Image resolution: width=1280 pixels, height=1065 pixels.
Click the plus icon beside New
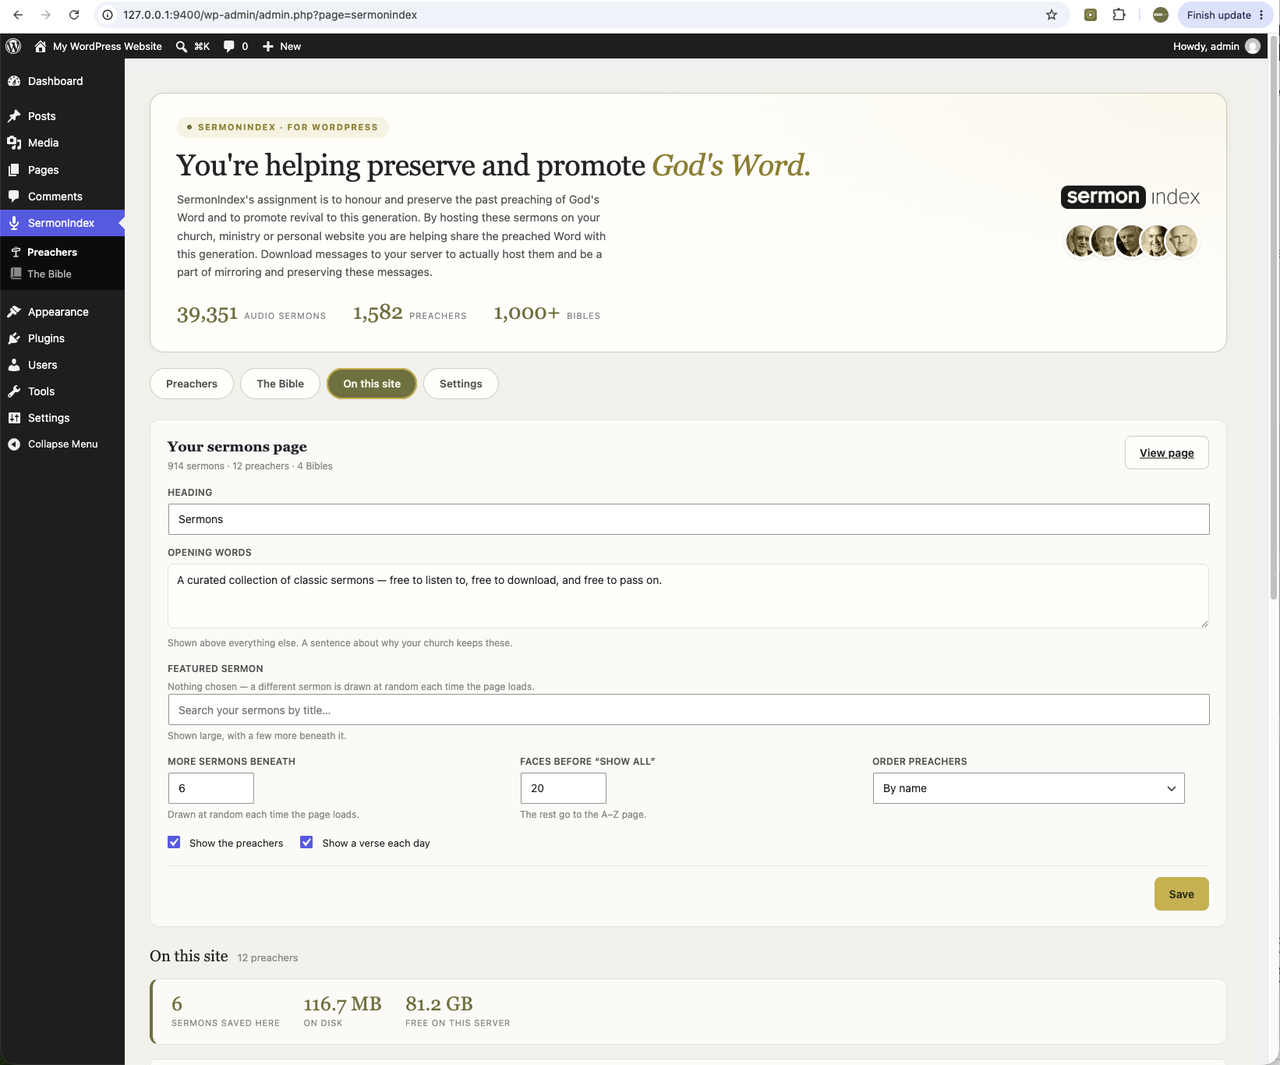tap(268, 46)
